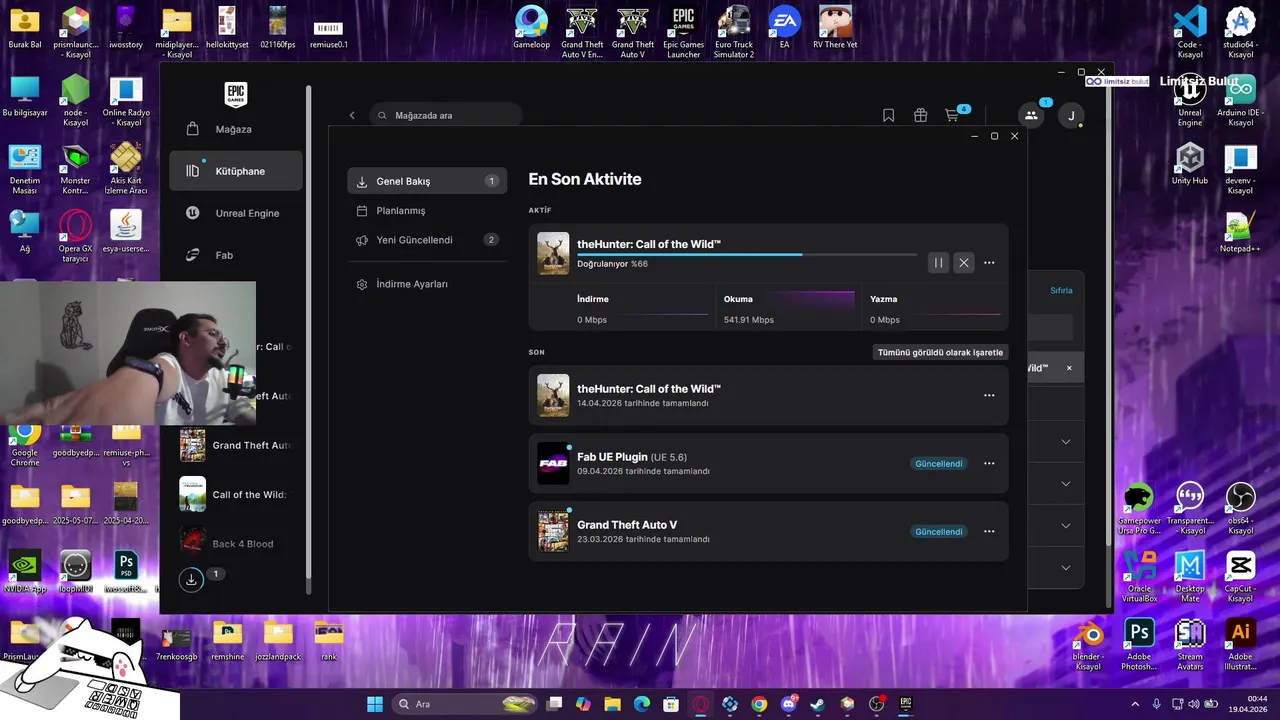
Task: Open more options for Fab UE Plugin
Action: pyautogui.click(x=989, y=463)
